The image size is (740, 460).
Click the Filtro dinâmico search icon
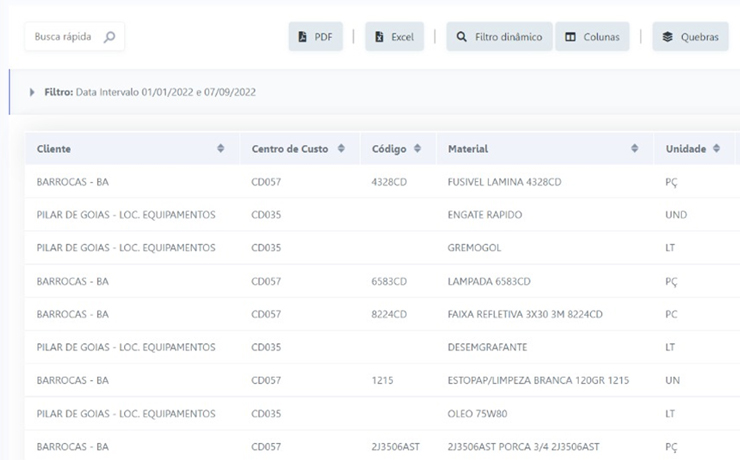tap(461, 37)
